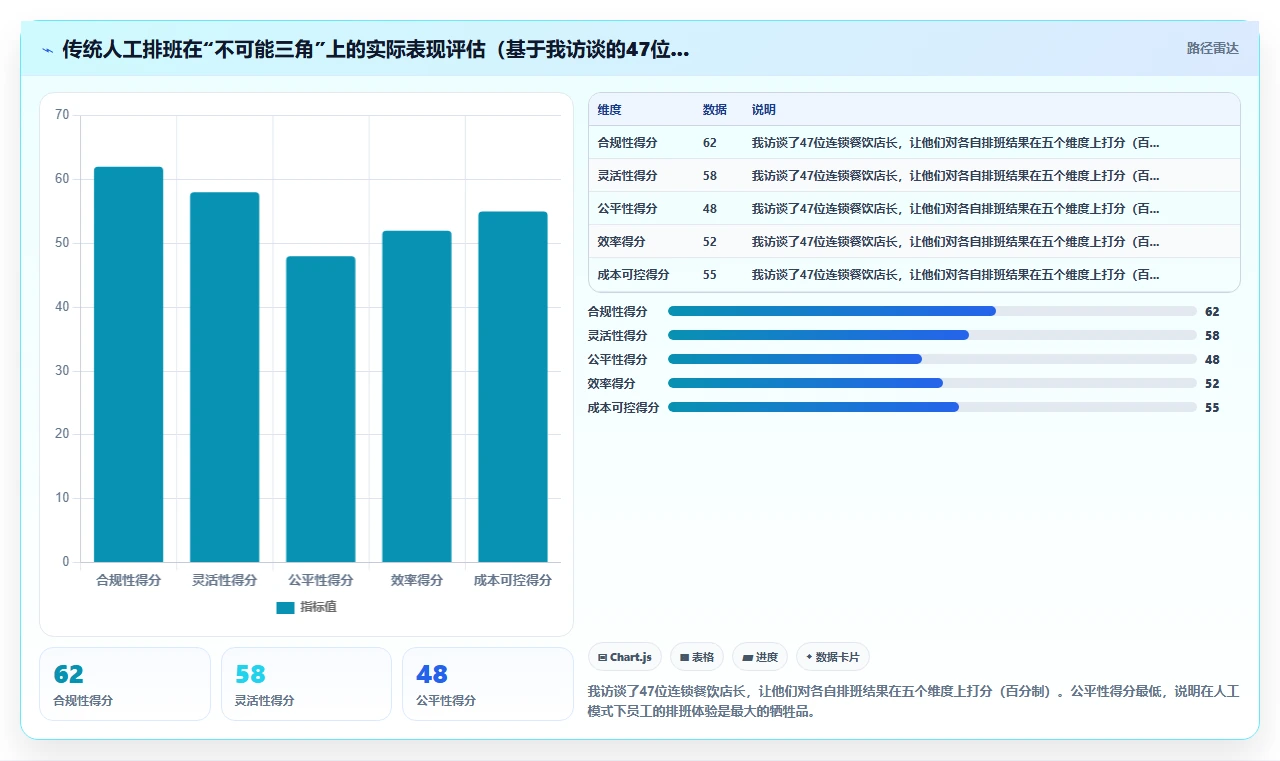Click the 表格 tag chip

[697, 657]
